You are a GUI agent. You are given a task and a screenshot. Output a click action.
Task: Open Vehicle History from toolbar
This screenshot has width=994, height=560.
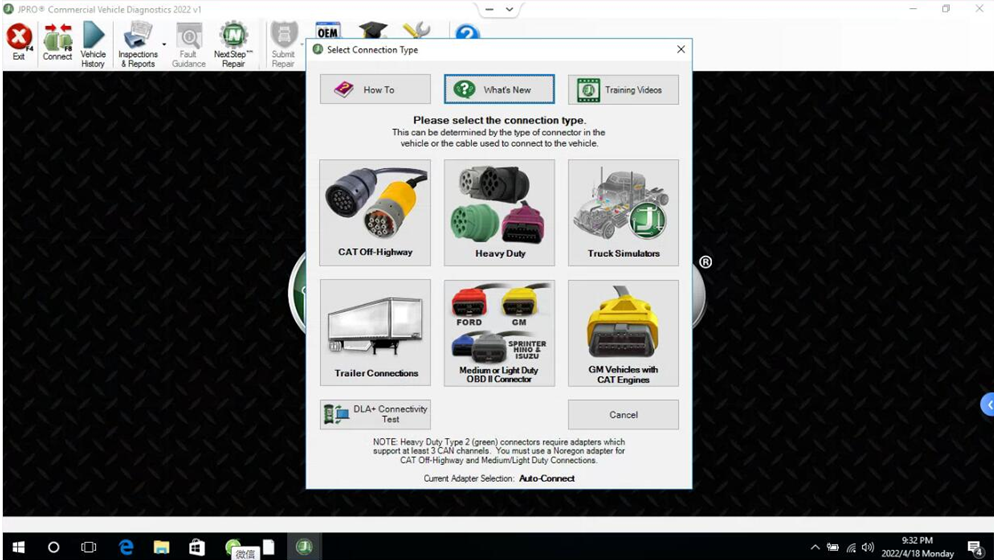tap(93, 44)
